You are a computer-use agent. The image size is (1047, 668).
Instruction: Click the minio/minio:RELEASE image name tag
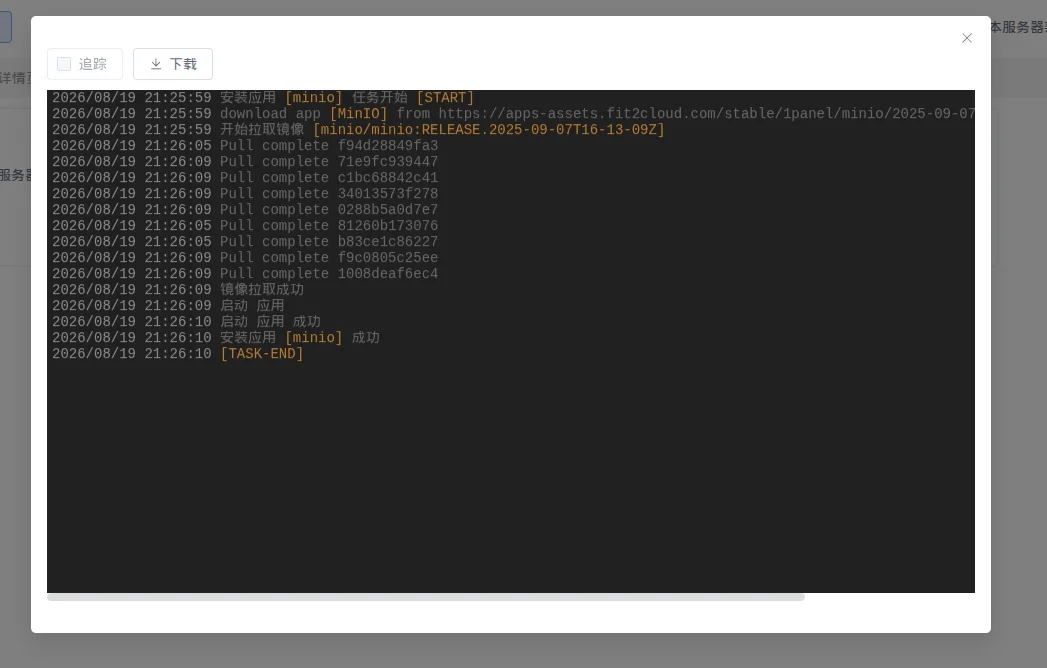(489, 130)
